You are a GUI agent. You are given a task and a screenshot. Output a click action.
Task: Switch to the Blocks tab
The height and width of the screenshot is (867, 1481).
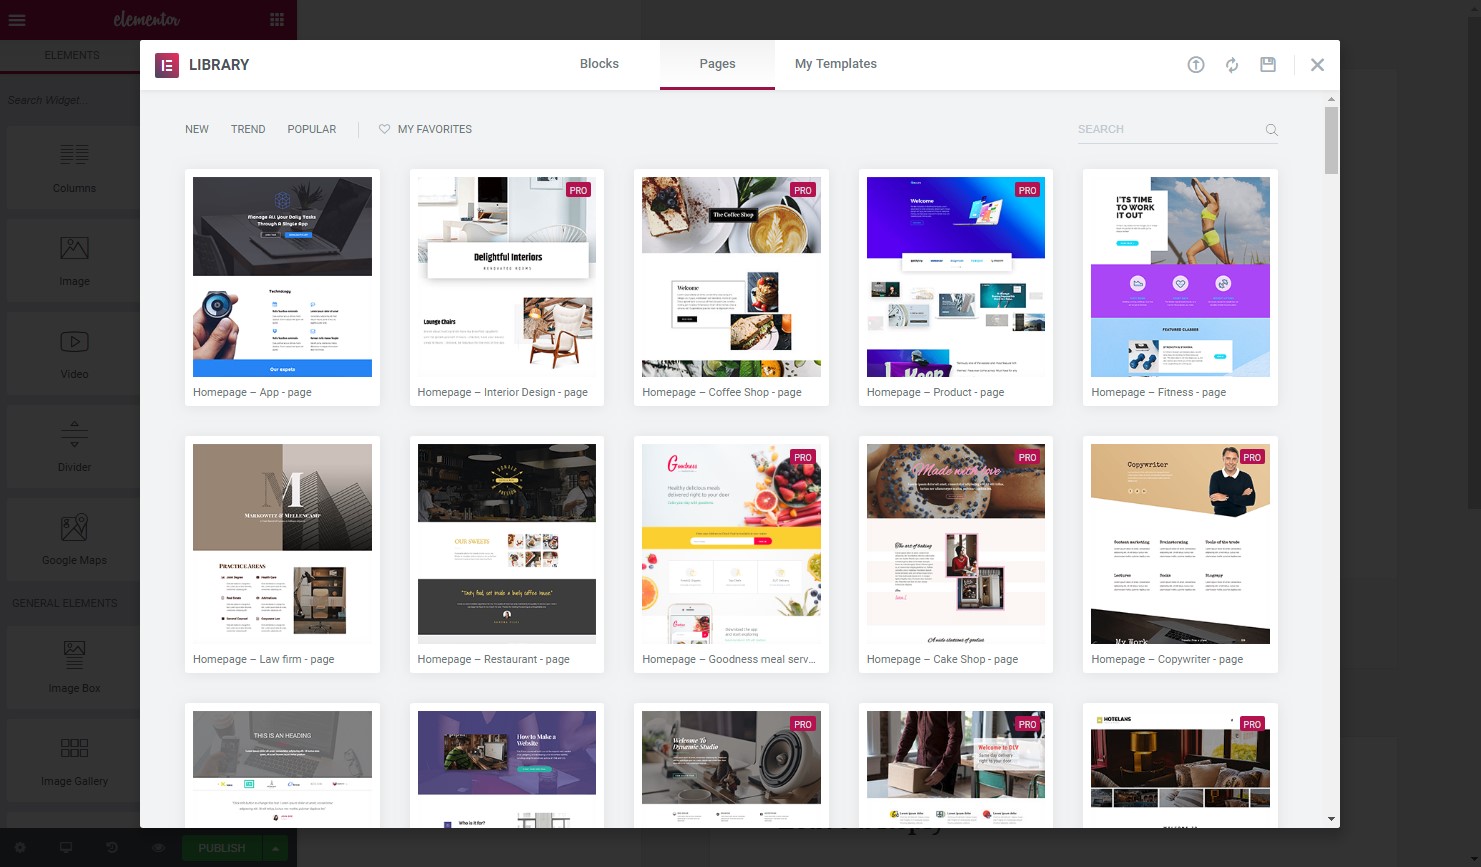(599, 63)
